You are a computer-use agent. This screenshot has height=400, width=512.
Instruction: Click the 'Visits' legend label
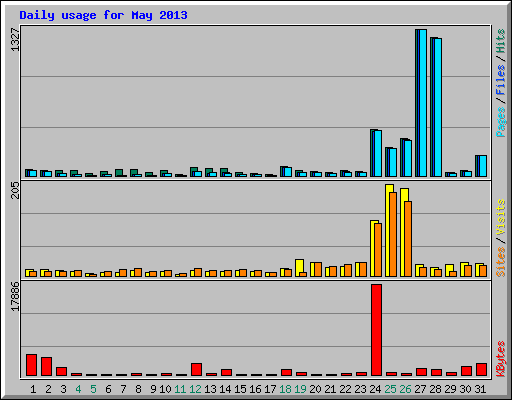(501, 217)
